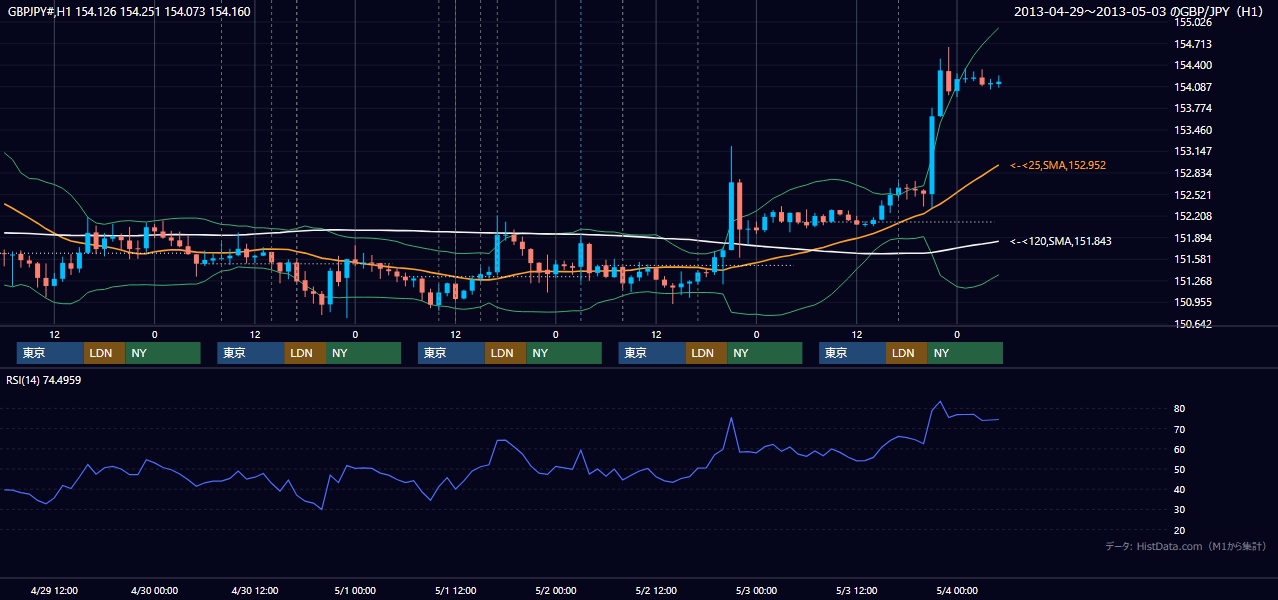The width and height of the screenshot is (1278, 600).
Task: Click price axis value 150.642
Action: 1193,324
